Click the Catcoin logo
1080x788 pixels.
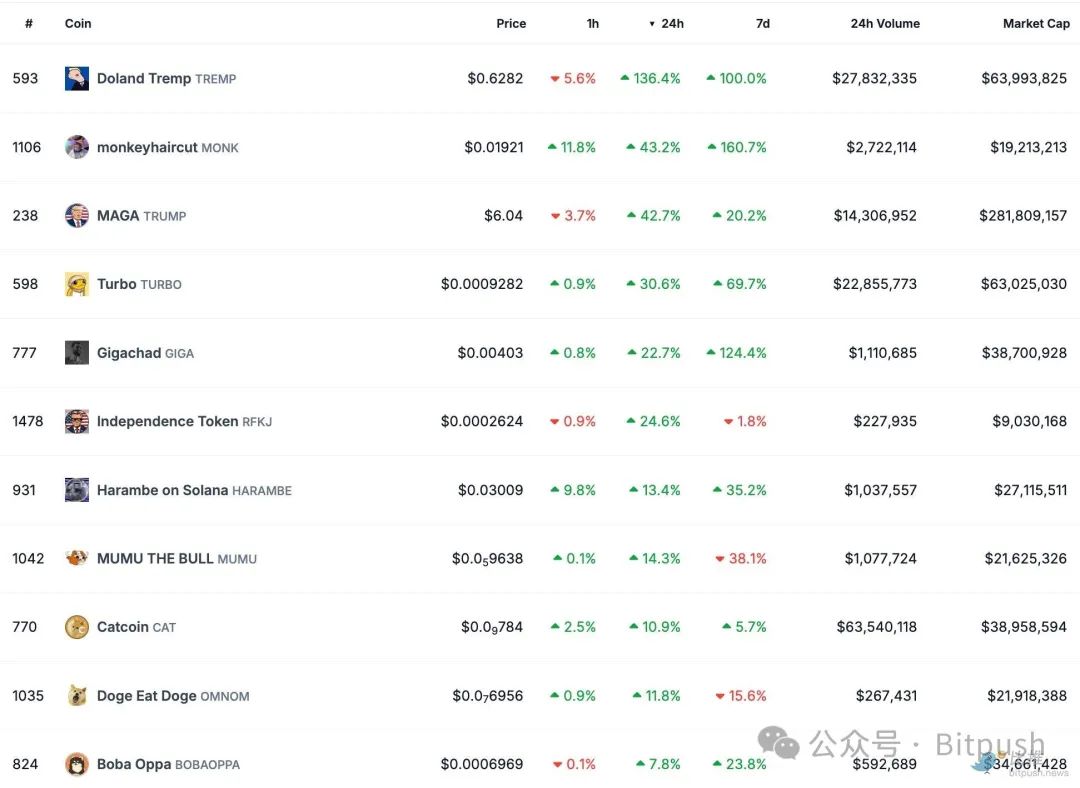76,627
